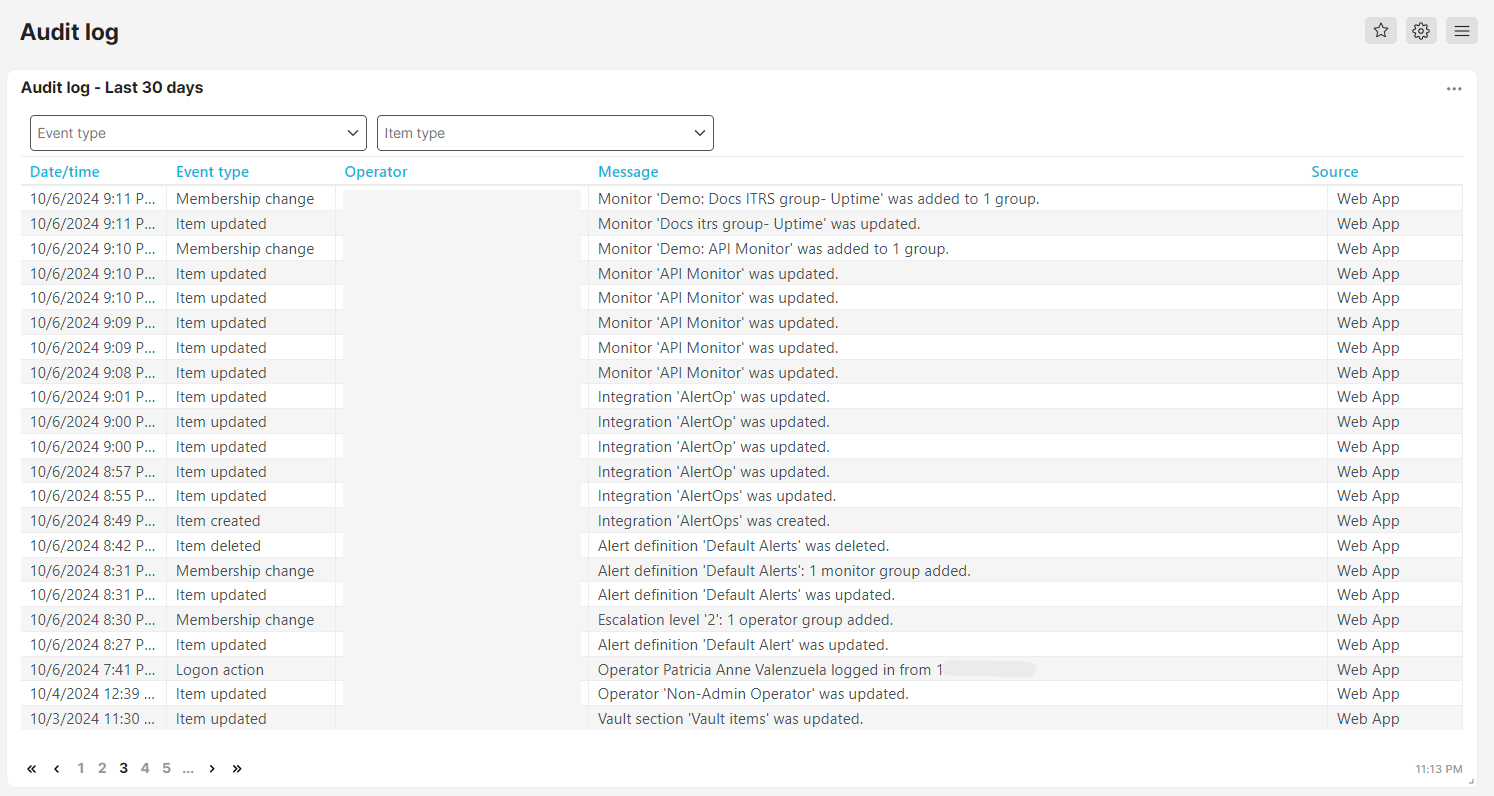This screenshot has height=796, width=1494.
Task: Open the tile options ellipsis menu
Action: pyautogui.click(x=1454, y=89)
